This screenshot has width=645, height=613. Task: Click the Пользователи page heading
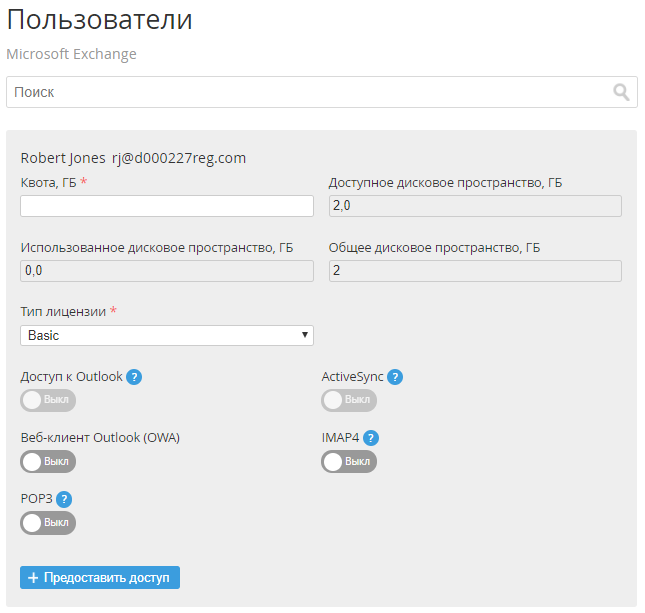click(99, 20)
